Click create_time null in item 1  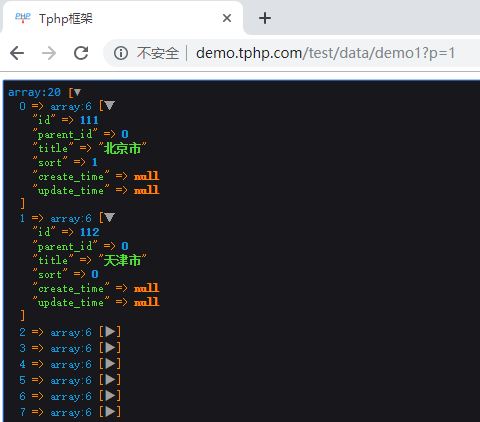coord(147,288)
